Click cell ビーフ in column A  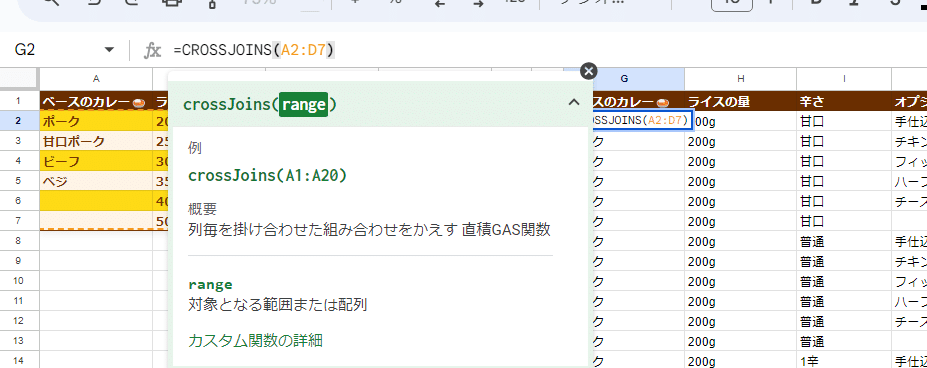point(96,162)
